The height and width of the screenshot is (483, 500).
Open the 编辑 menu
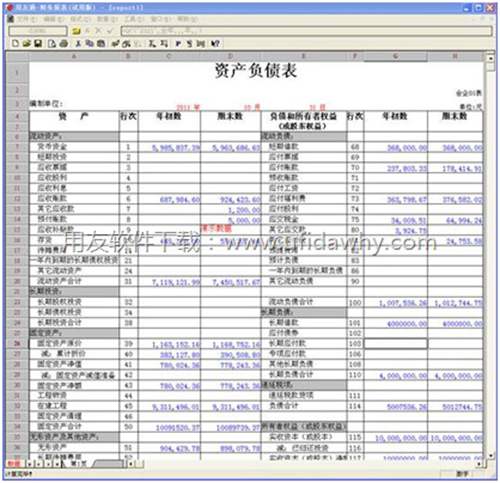53,19
